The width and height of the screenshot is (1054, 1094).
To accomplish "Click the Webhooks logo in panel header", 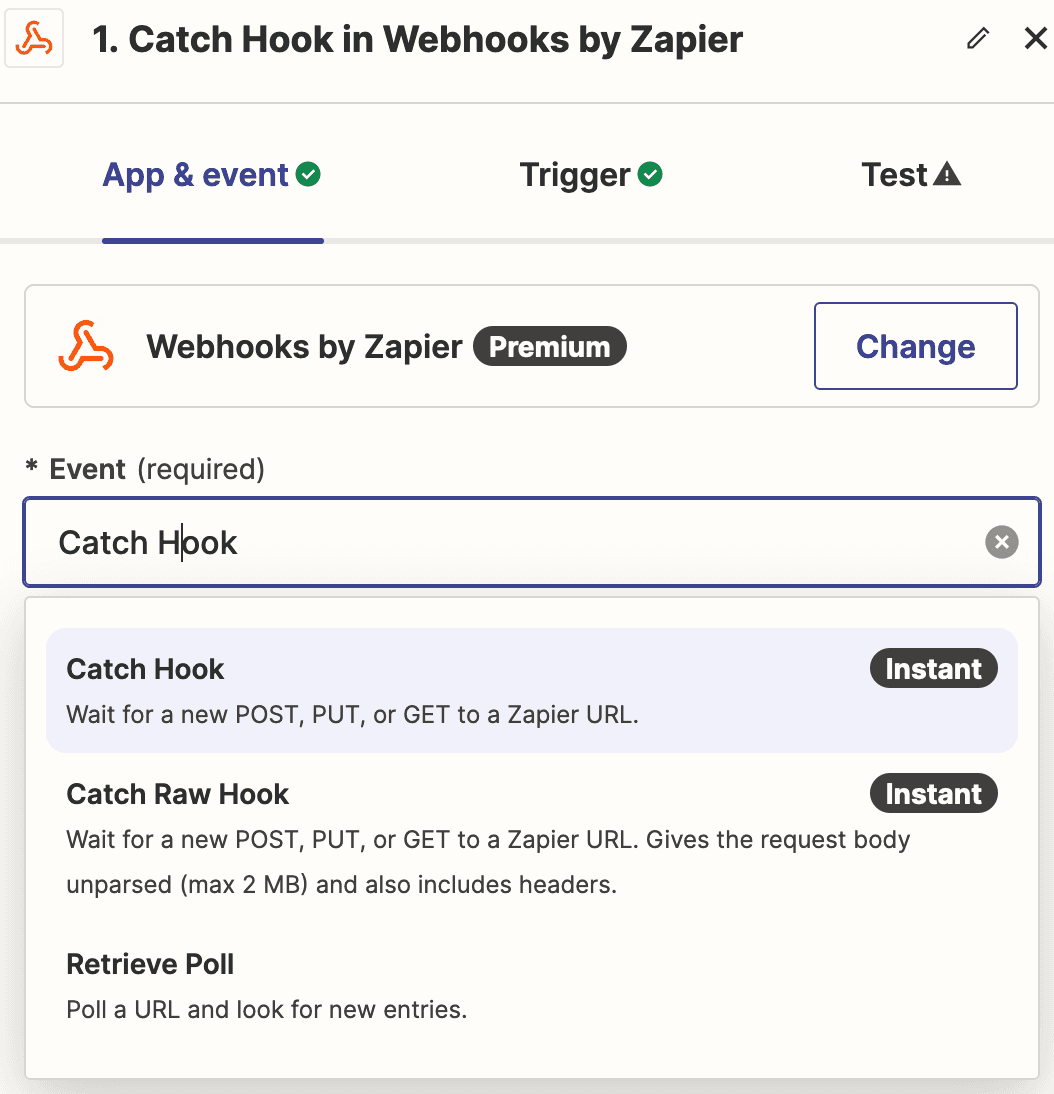I will point(34,38).
